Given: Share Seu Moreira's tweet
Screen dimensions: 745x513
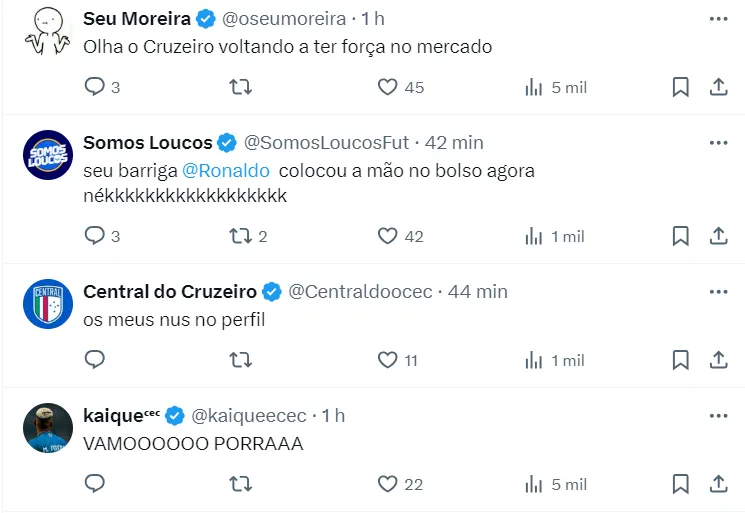Looking at the screenshot, I should pos(718,87).
